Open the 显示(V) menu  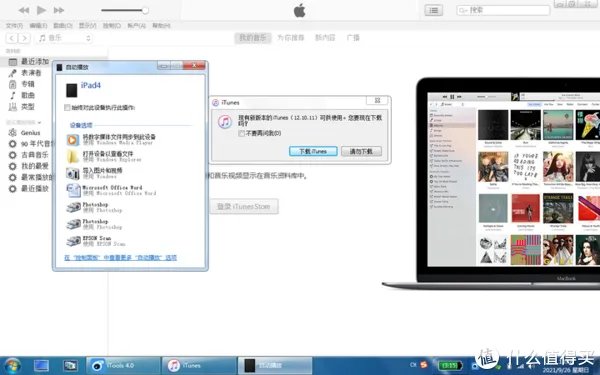click(88, 26)
